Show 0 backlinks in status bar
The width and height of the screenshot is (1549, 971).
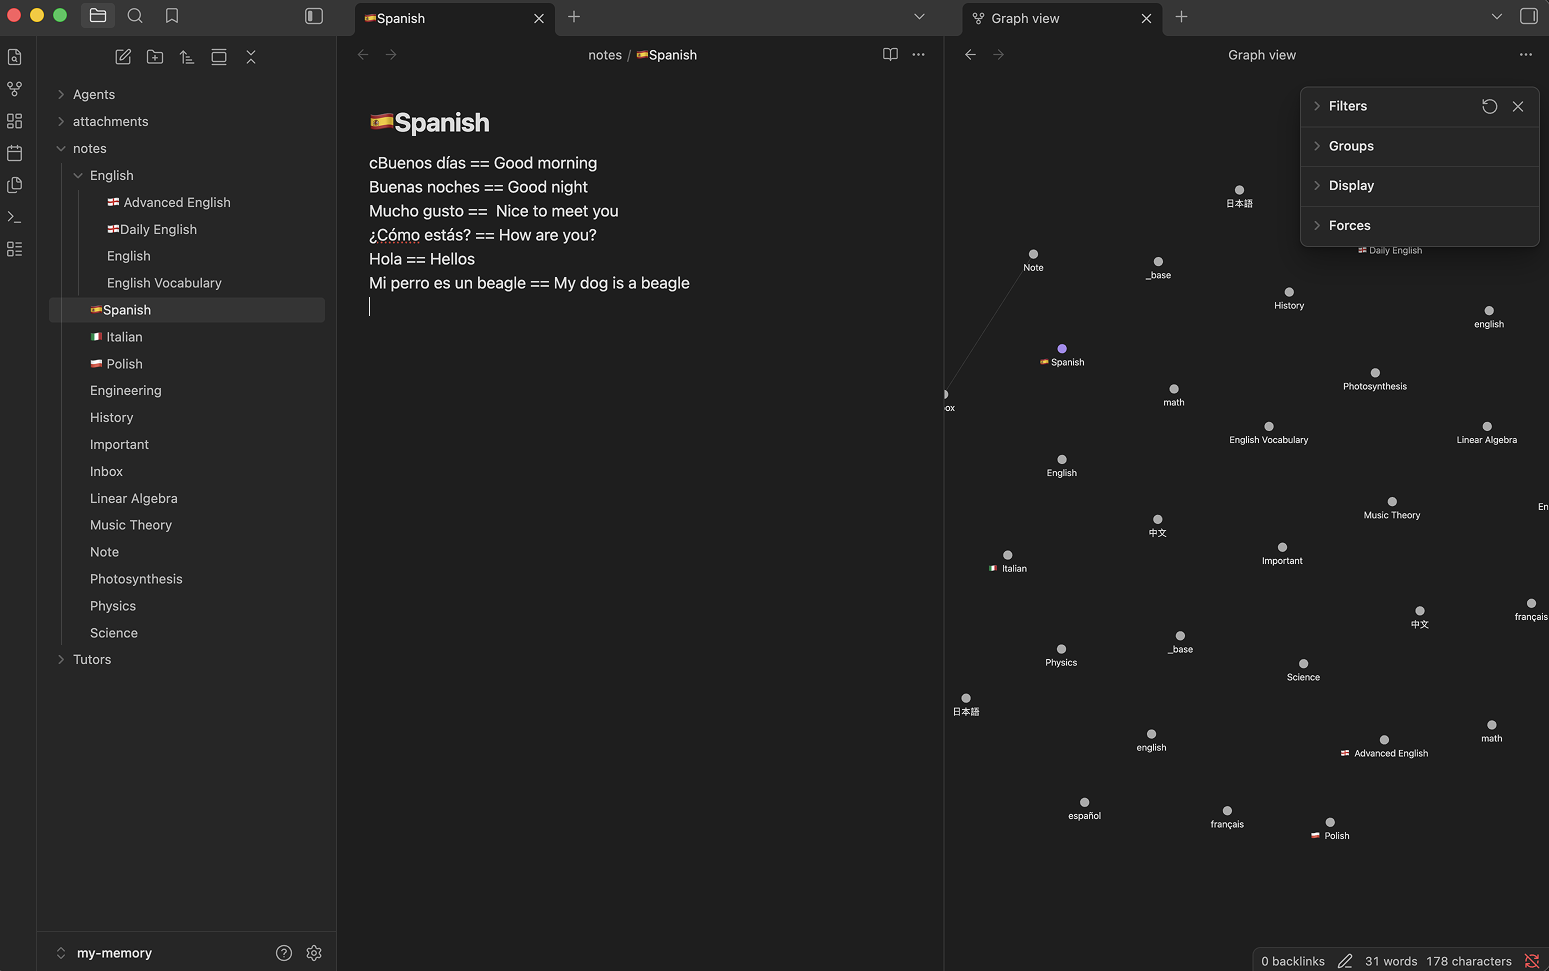(x=1292, y=961)
